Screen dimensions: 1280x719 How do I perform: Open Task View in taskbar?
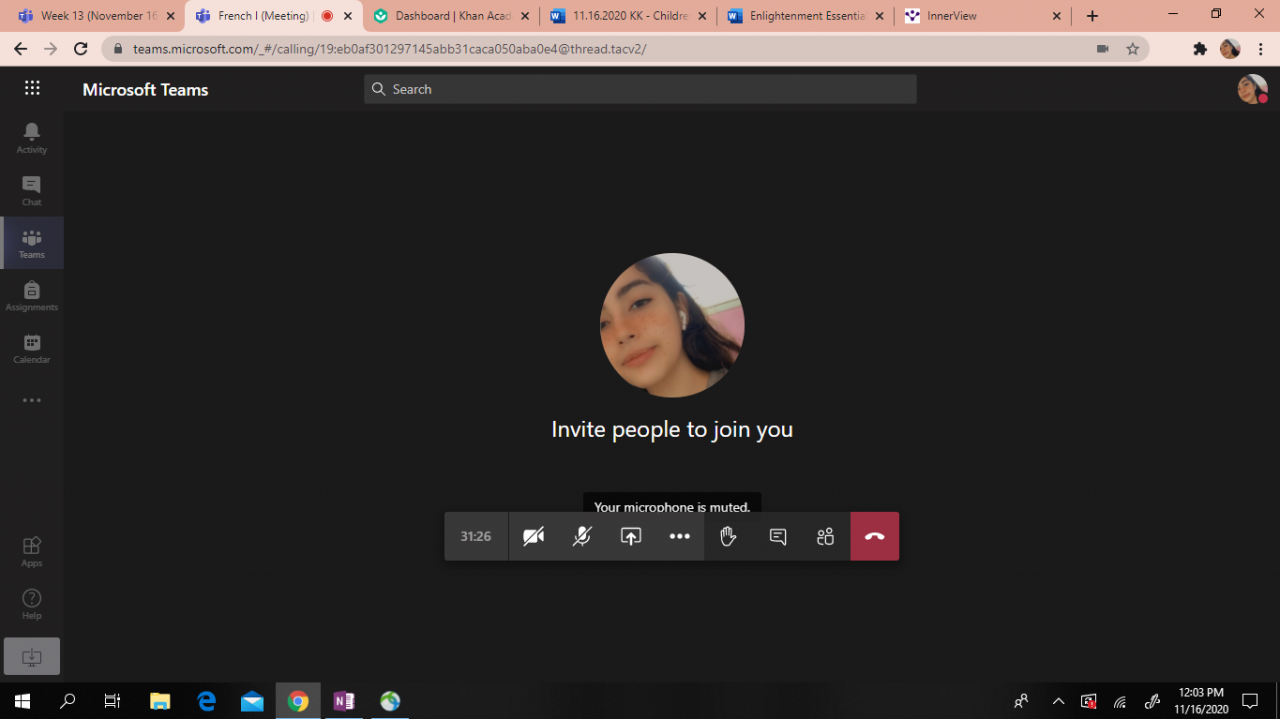point(112,701)
